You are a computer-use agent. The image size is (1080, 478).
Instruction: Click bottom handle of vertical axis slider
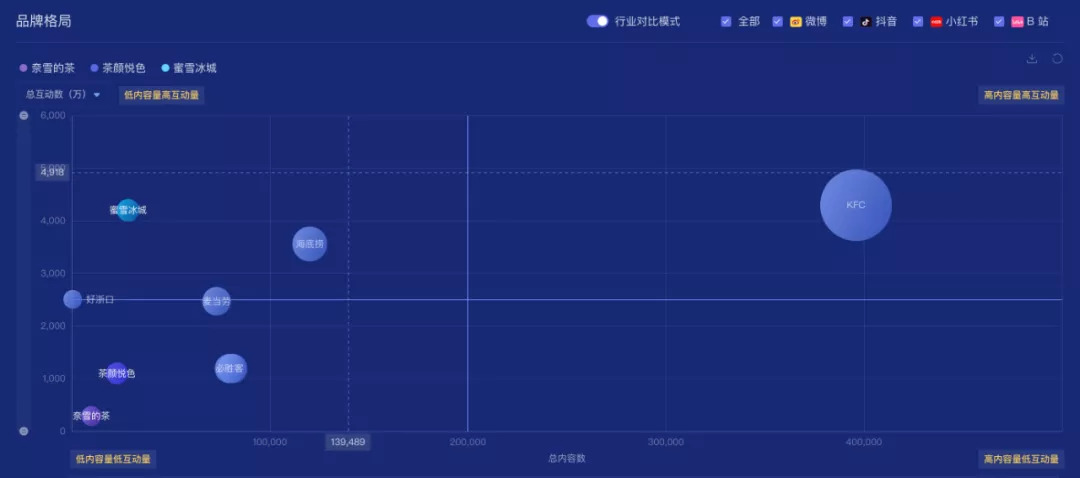tap(24, 431)
